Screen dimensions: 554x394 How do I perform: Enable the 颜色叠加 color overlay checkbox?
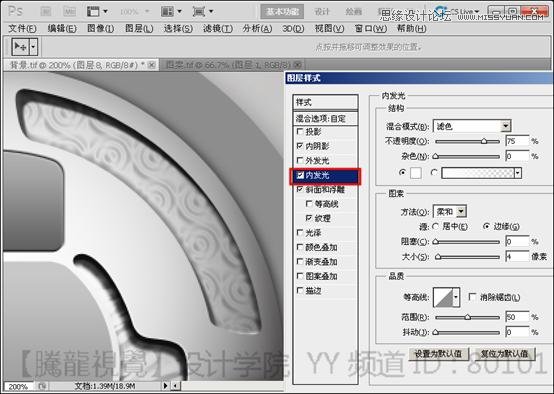pyautogui.click(x=300, y=247)
